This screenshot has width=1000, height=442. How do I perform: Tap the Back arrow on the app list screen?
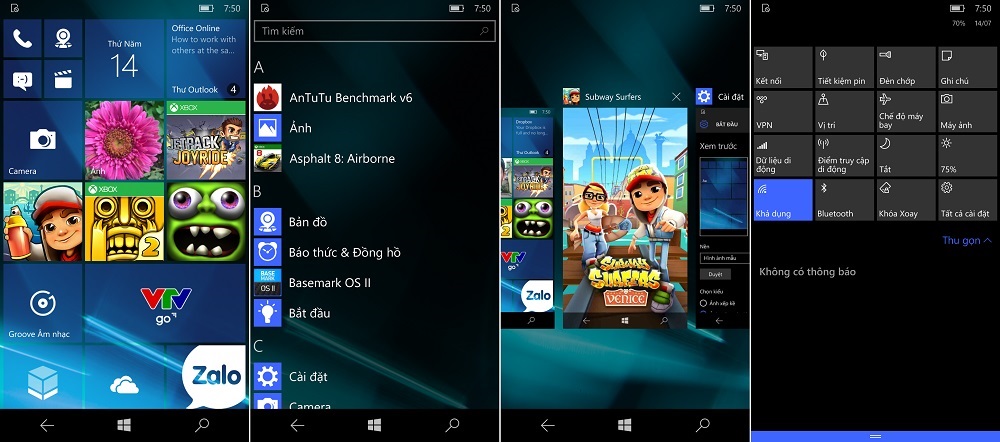pyautogui.click(x=297, y=425)
